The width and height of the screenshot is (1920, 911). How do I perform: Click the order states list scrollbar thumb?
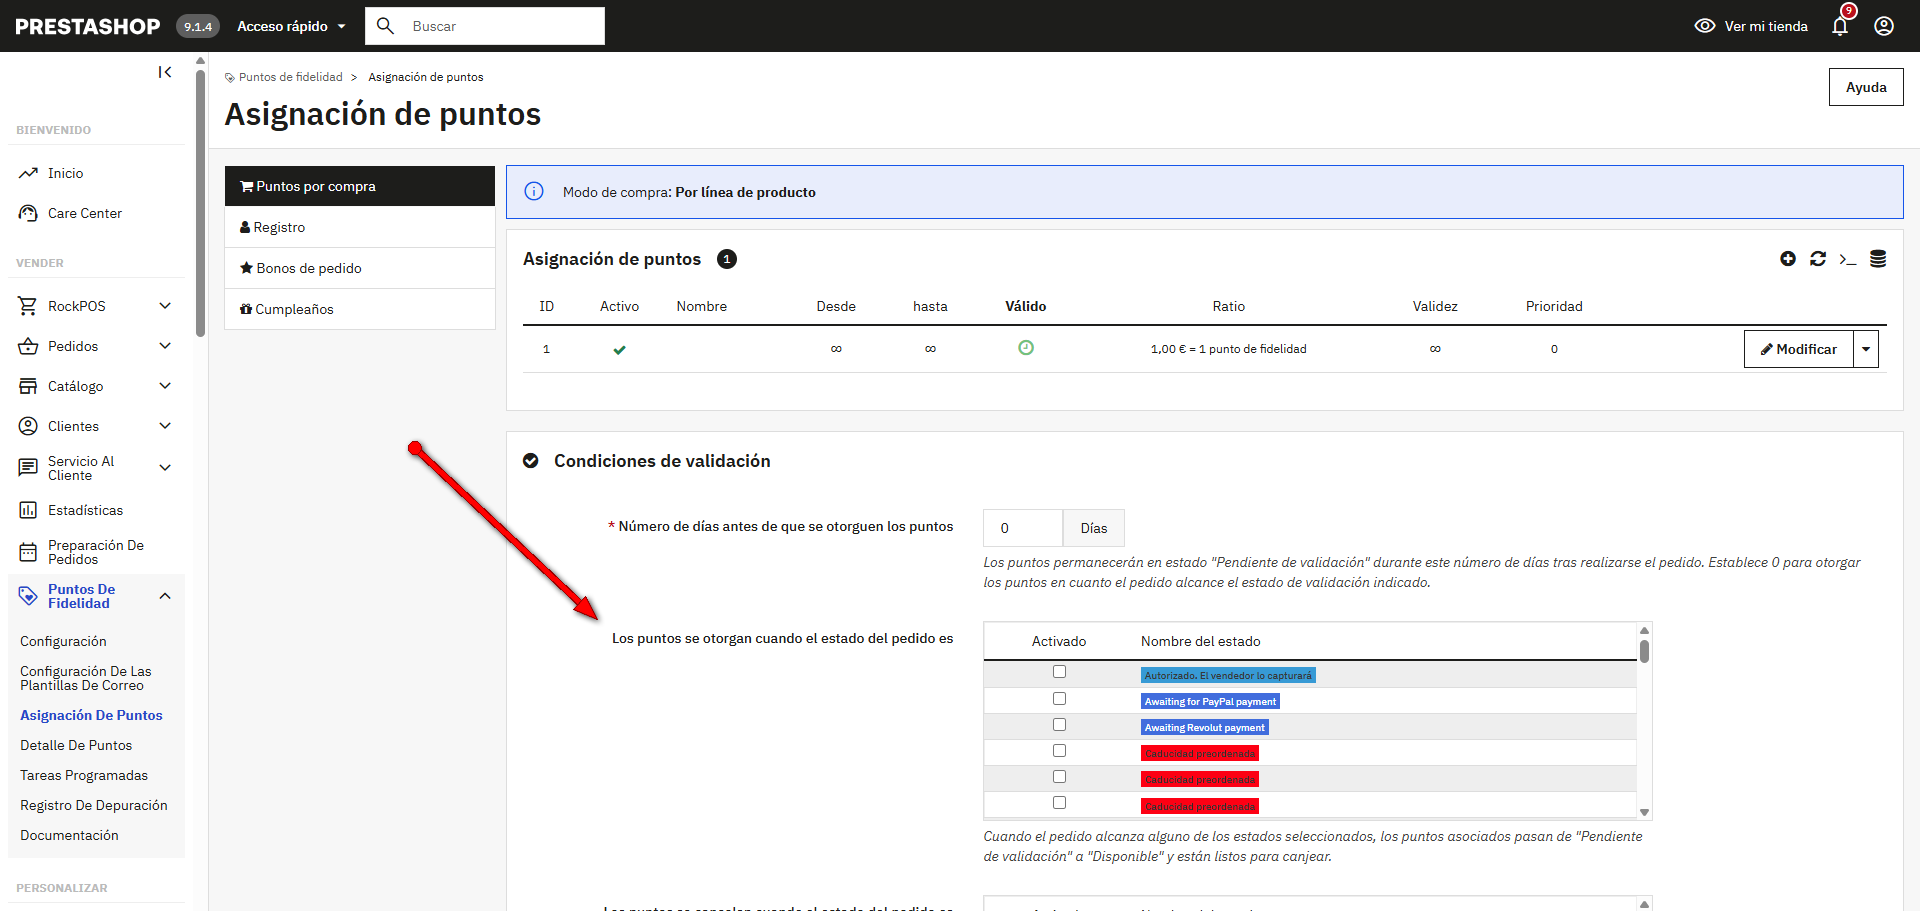click(x=1644, y=651)
